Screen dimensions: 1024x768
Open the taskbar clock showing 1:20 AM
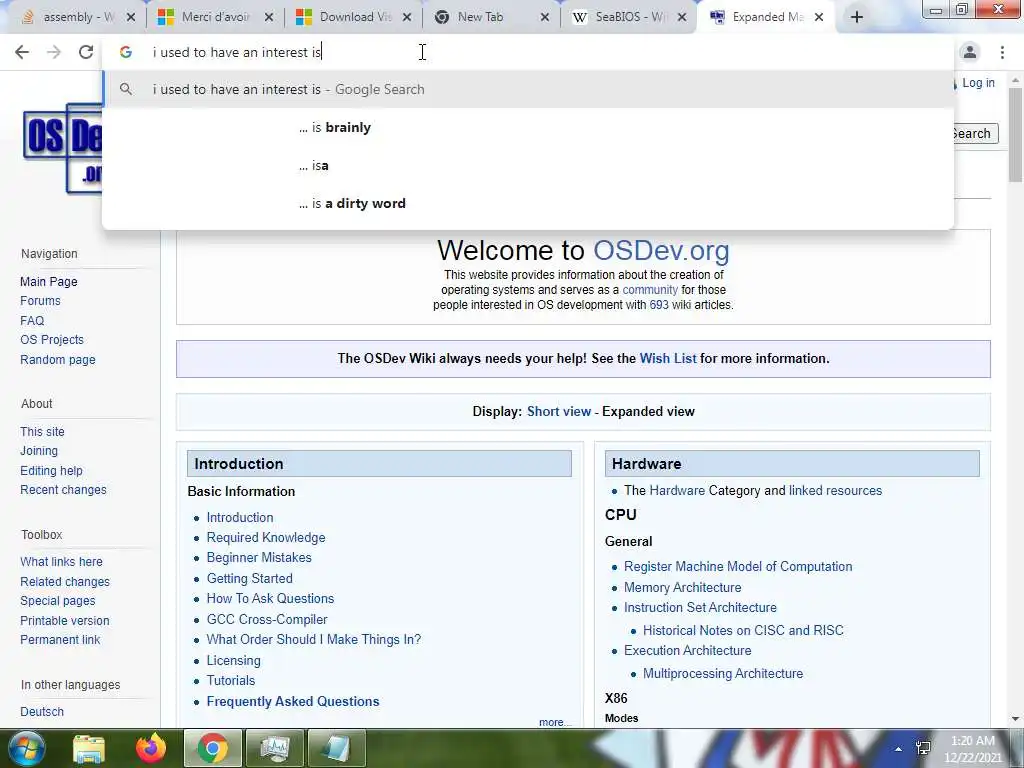(x=972, y=749)
